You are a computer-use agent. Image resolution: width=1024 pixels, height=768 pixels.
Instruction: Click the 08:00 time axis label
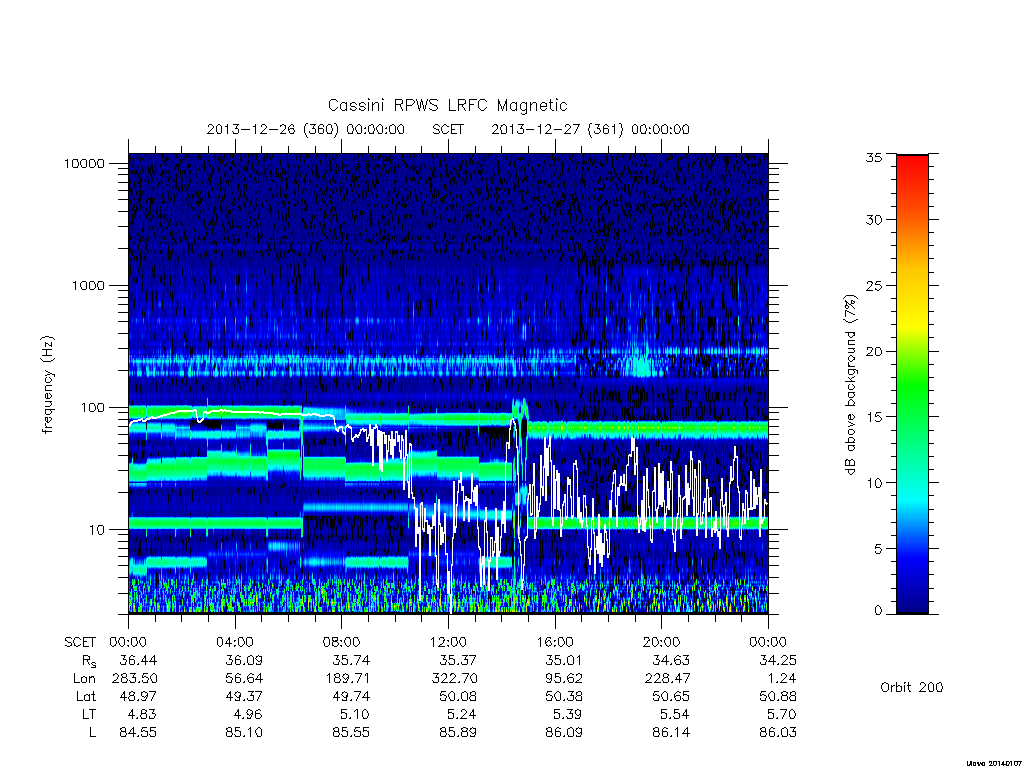click(342, 642)
